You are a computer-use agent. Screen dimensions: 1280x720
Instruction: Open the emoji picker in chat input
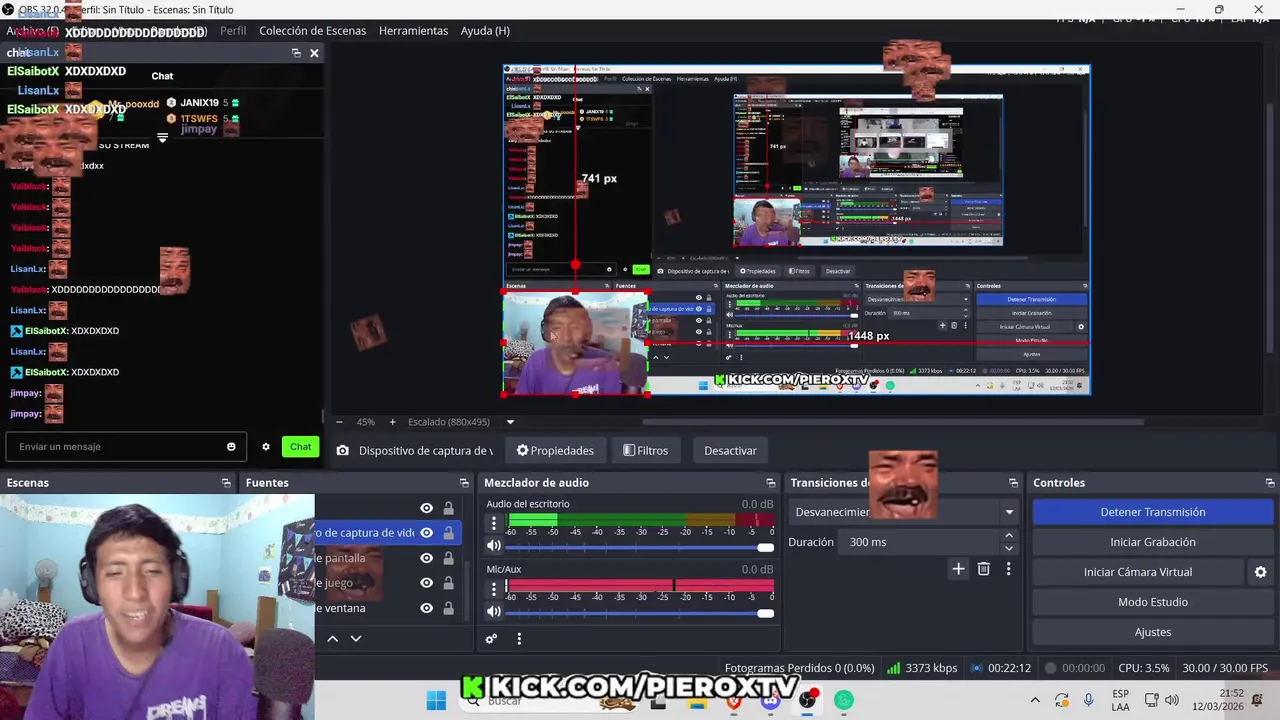tap(231, 447)
